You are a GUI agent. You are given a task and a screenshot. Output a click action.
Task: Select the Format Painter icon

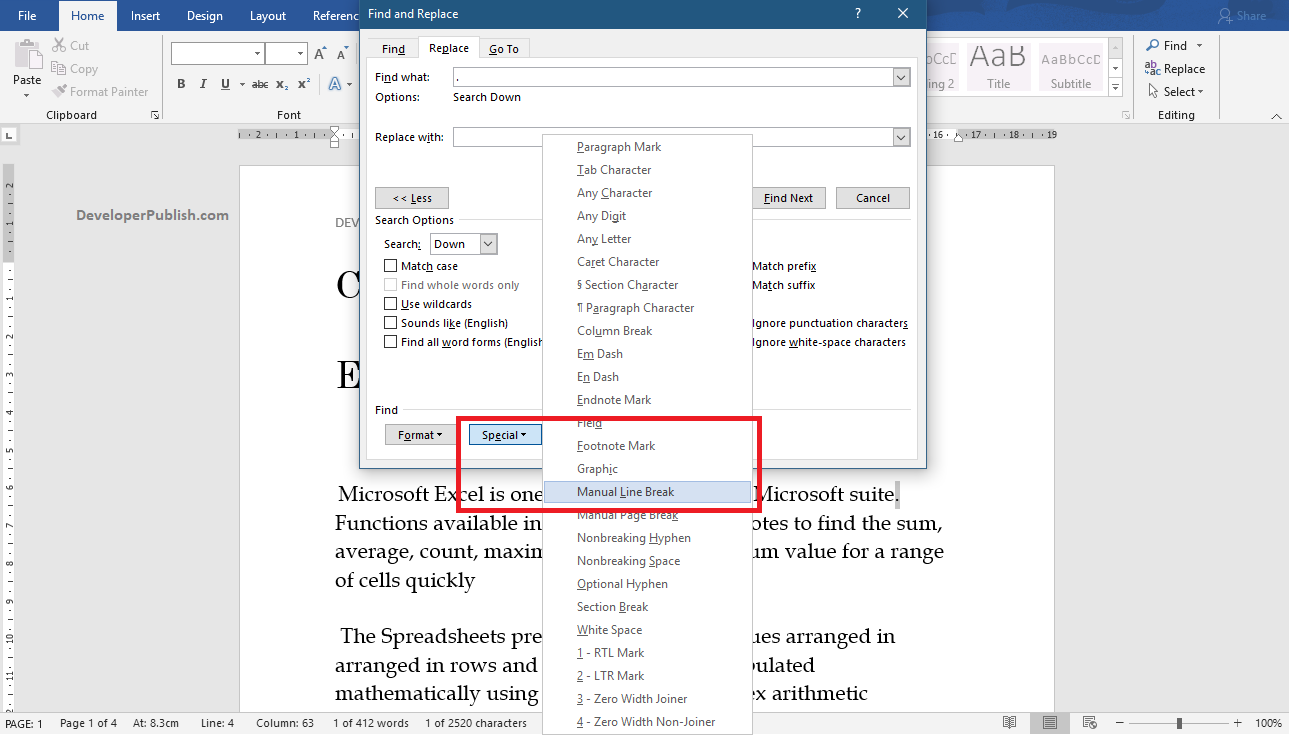[57, 91]
